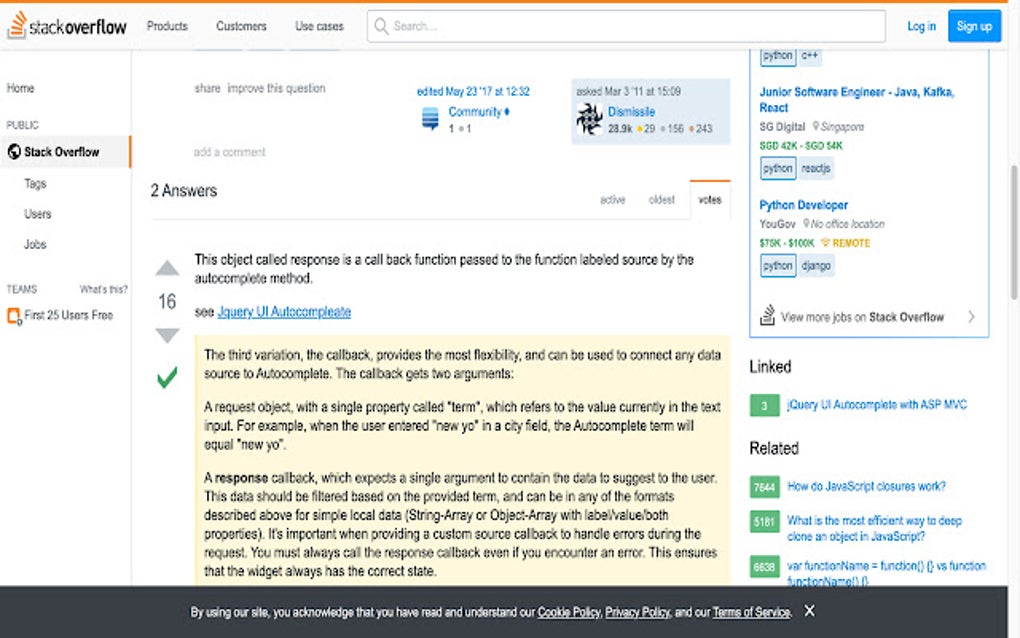Image resolution: width=1020 pixels, height=638 pixels.
Task: Dismiss the cookie notice with the X
Action: [809, 610]
